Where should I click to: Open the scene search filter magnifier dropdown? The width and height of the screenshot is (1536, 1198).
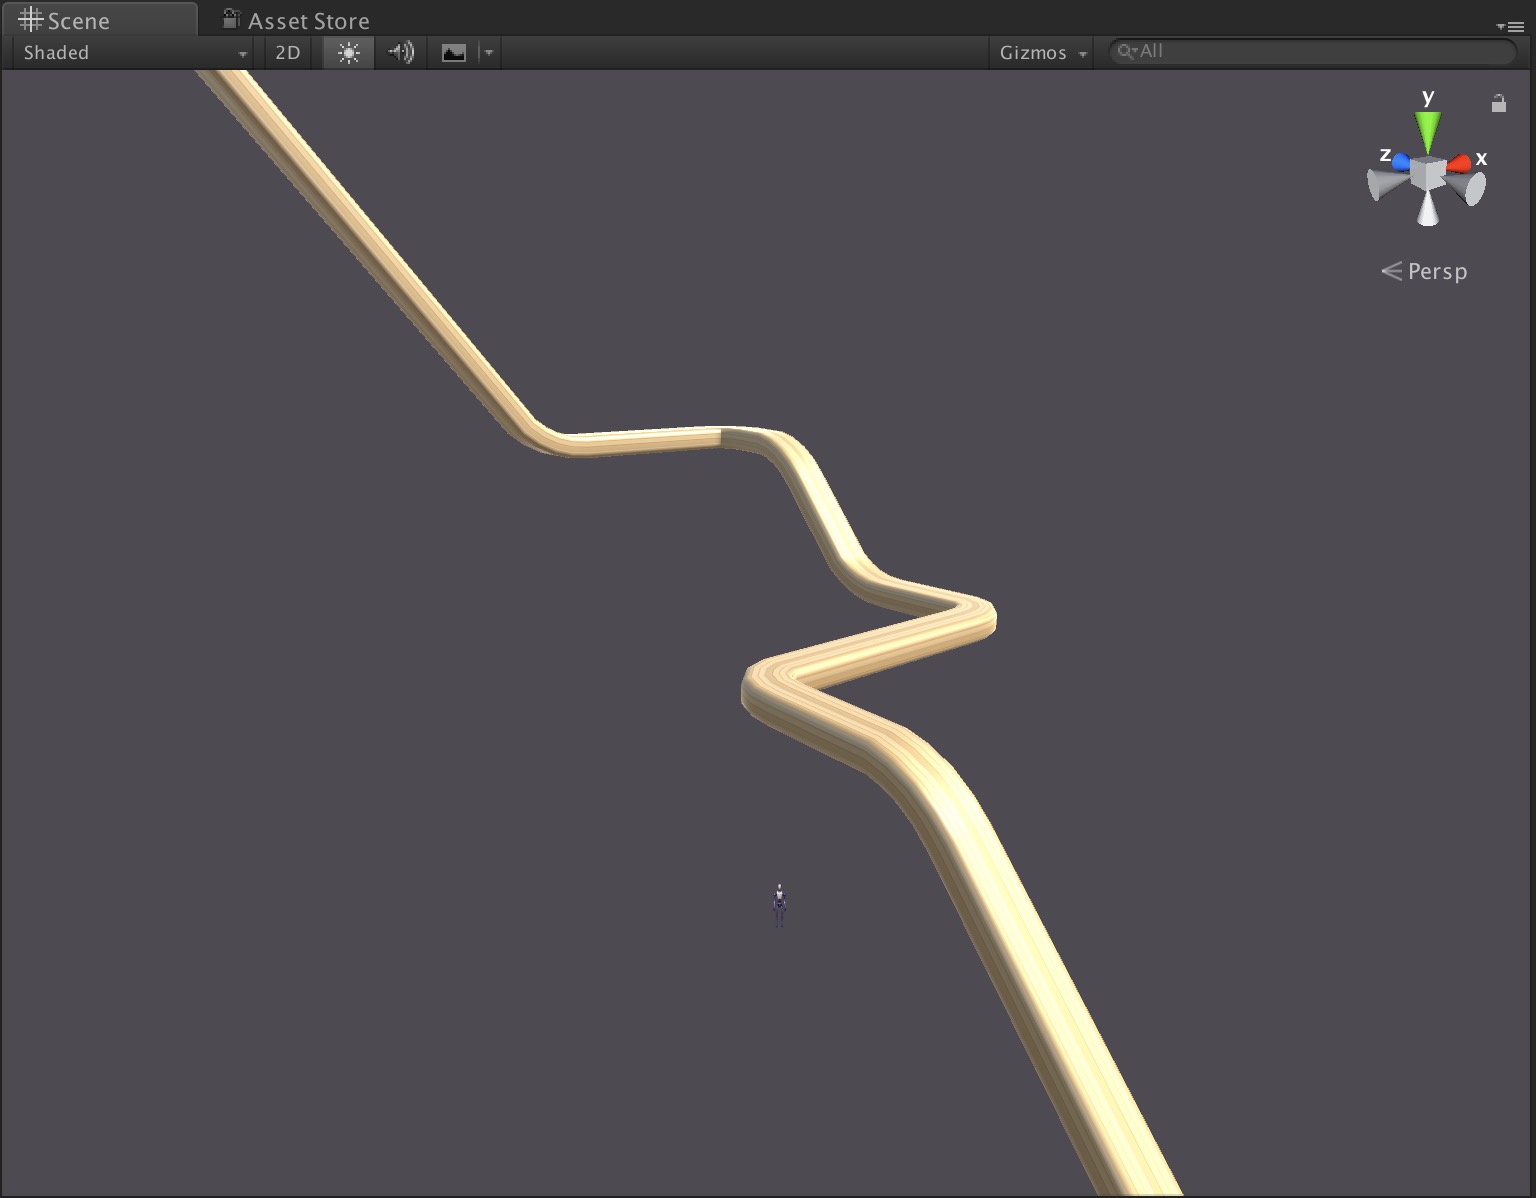1127,51
